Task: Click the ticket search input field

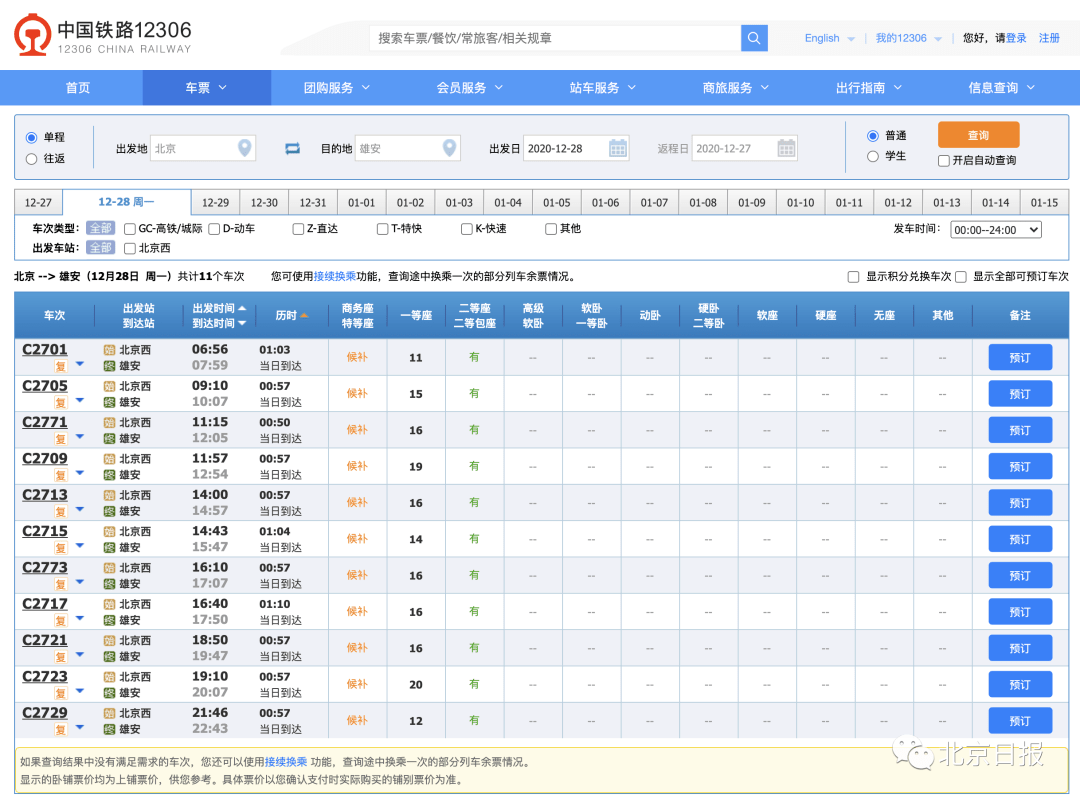Action: click(550, 37)
